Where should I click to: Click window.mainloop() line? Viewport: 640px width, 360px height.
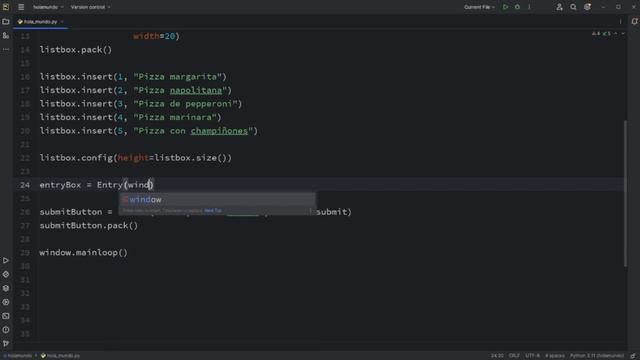[x=83, y=253]
